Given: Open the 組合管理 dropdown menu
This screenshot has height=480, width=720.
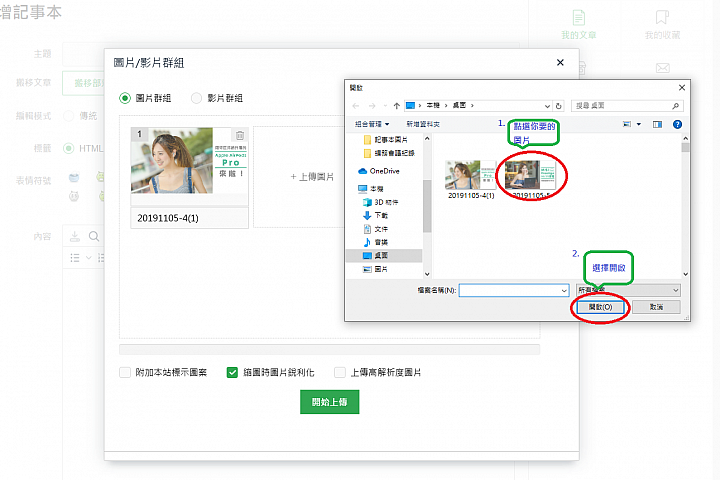Looking at the screenshot, I should coord(372,124).
